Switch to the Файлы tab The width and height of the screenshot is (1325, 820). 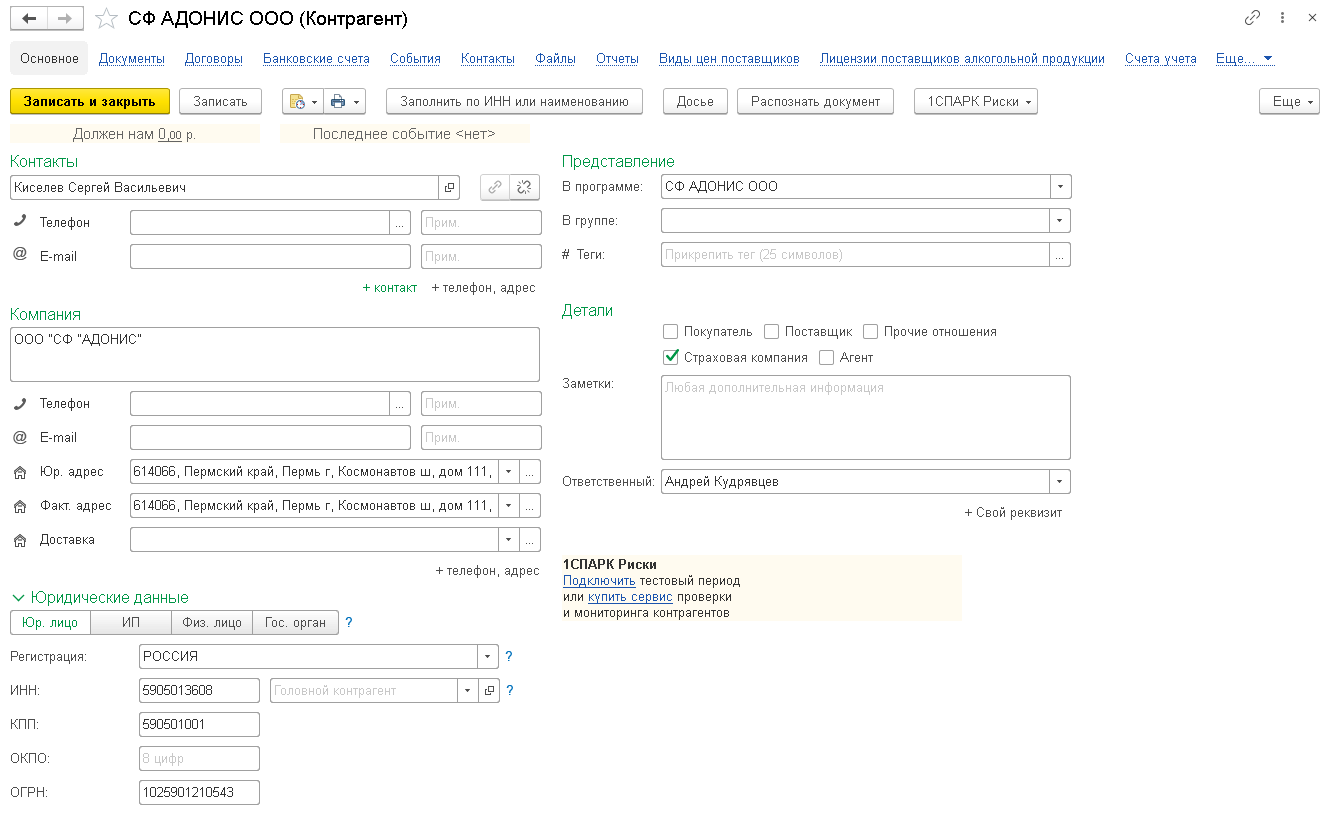pos(555,59)
